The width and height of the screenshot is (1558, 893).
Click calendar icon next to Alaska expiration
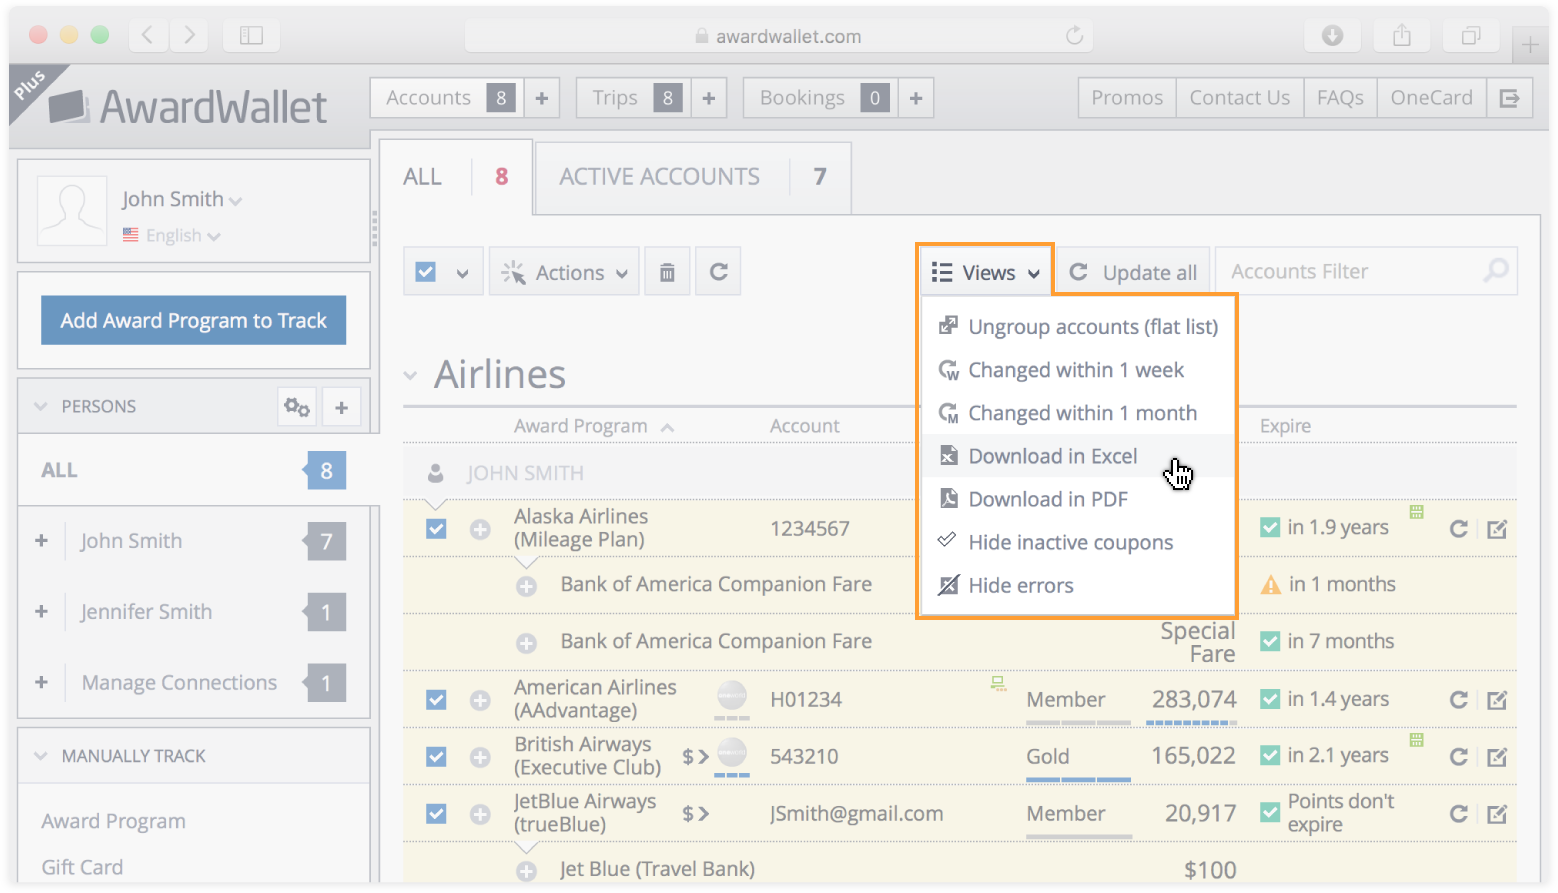click(1416, 512)
